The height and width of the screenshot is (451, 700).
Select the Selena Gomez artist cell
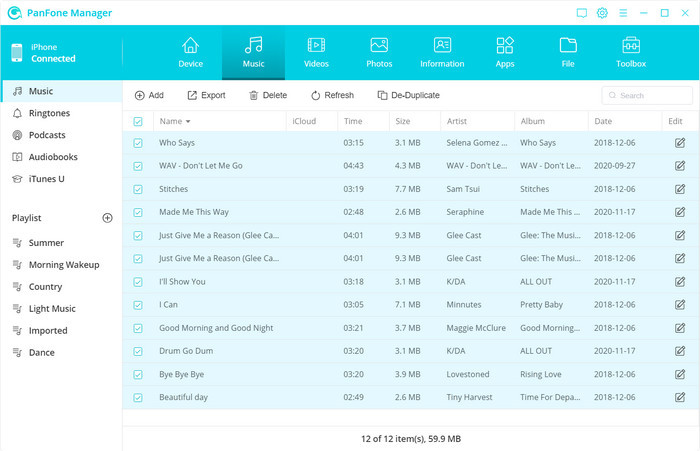pos(477,143)
